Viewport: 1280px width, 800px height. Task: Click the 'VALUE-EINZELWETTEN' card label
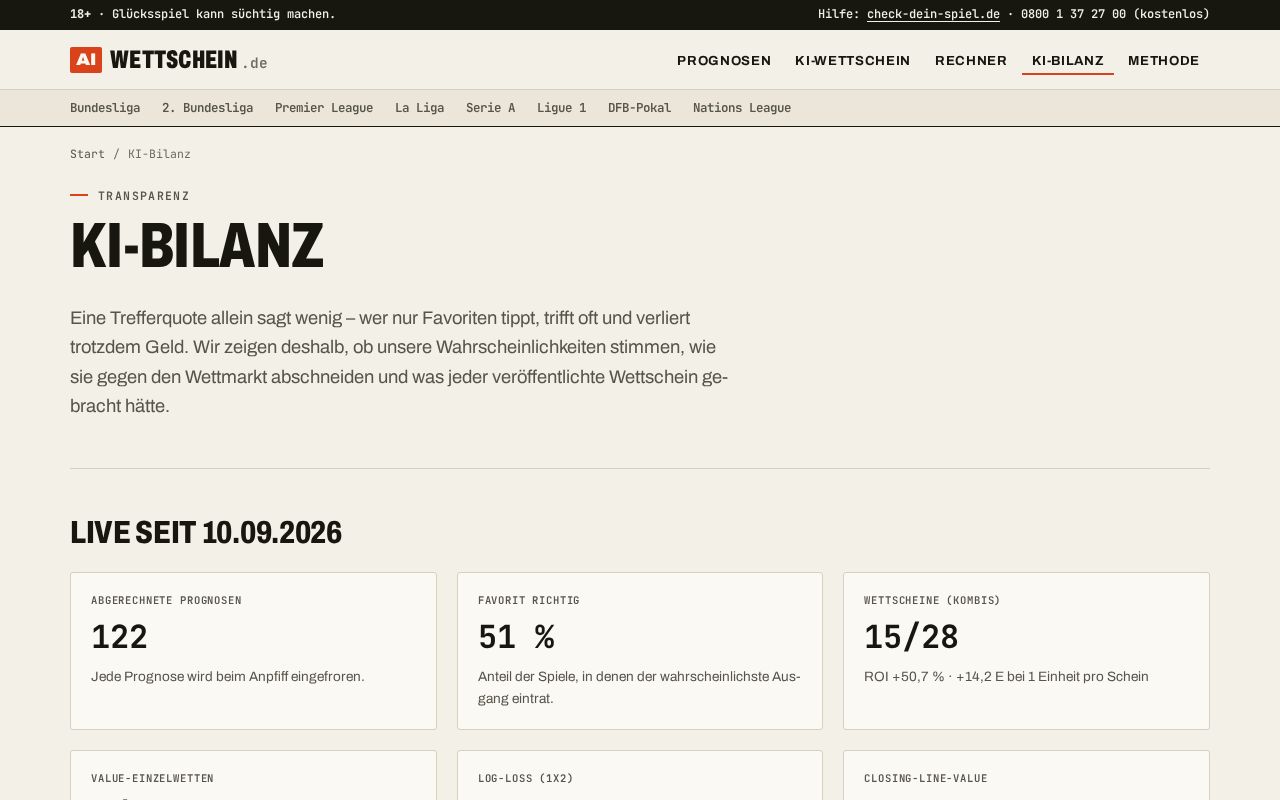click(152, 779)
